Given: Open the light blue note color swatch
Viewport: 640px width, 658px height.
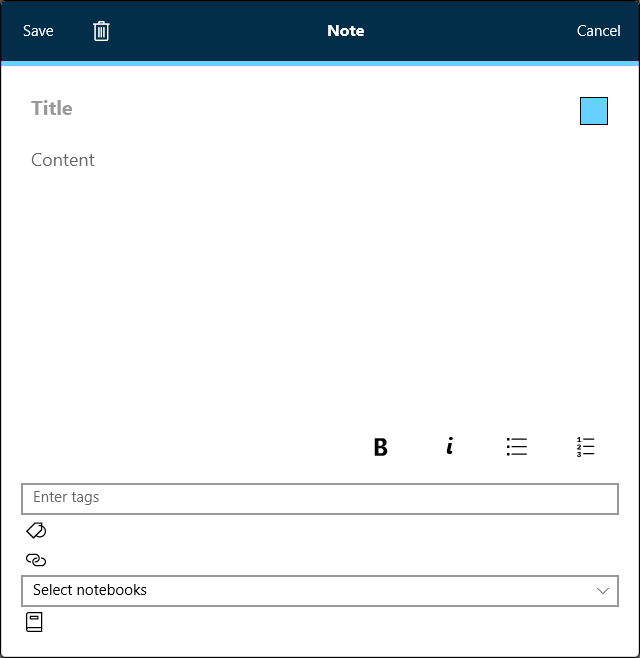Looking at the screenshot, I should [x=594, y=111].
